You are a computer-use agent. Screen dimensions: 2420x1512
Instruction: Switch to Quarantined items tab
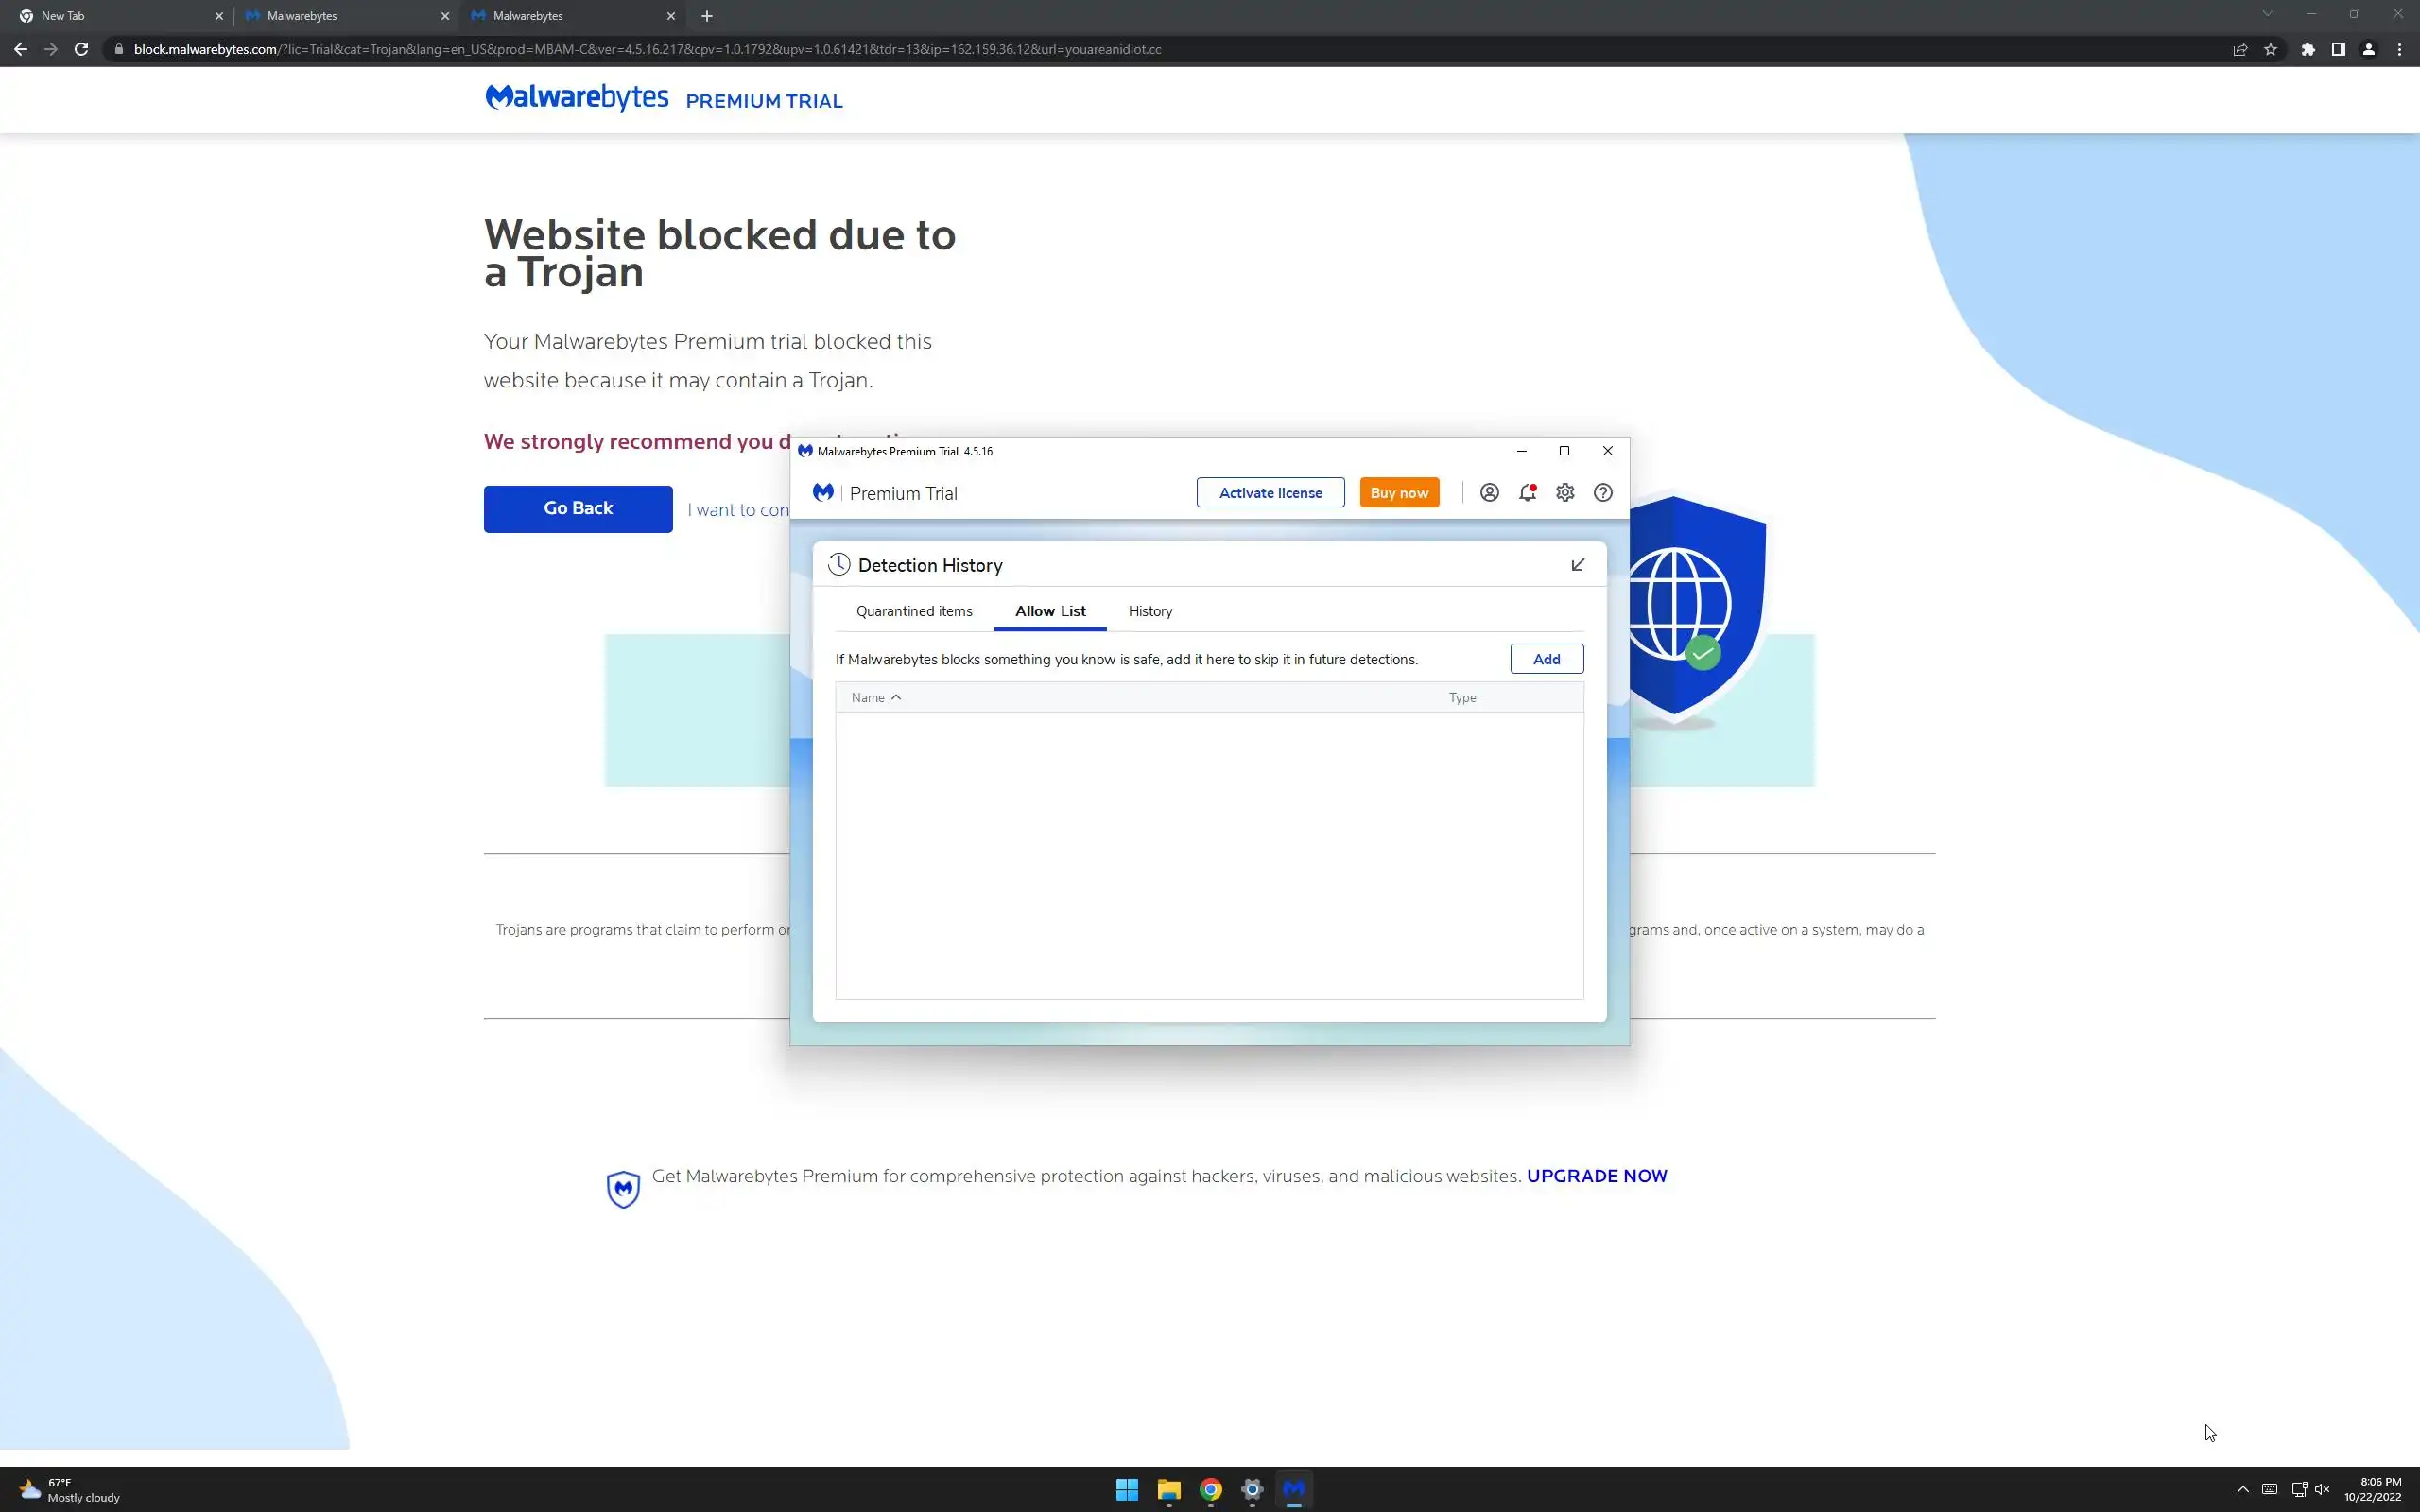(x=914, y=611)
